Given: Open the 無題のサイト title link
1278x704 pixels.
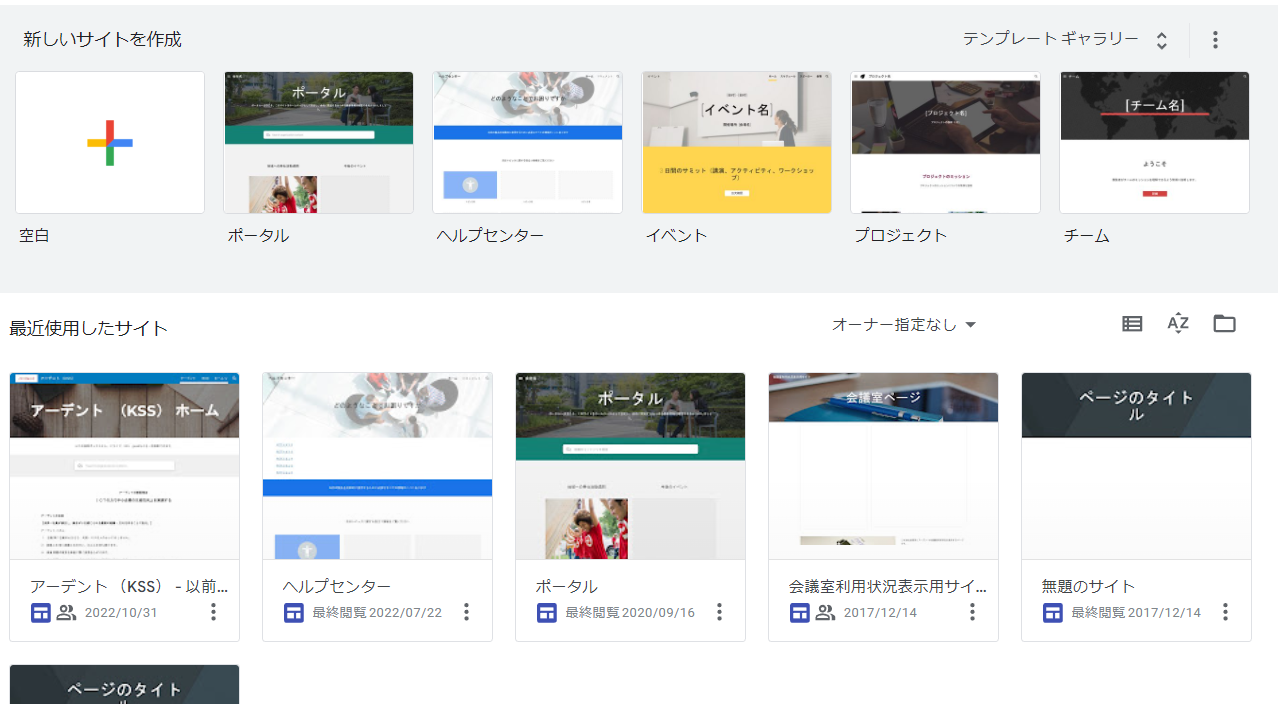Looking at the screenshot, I should click(x=1088, y=587).
